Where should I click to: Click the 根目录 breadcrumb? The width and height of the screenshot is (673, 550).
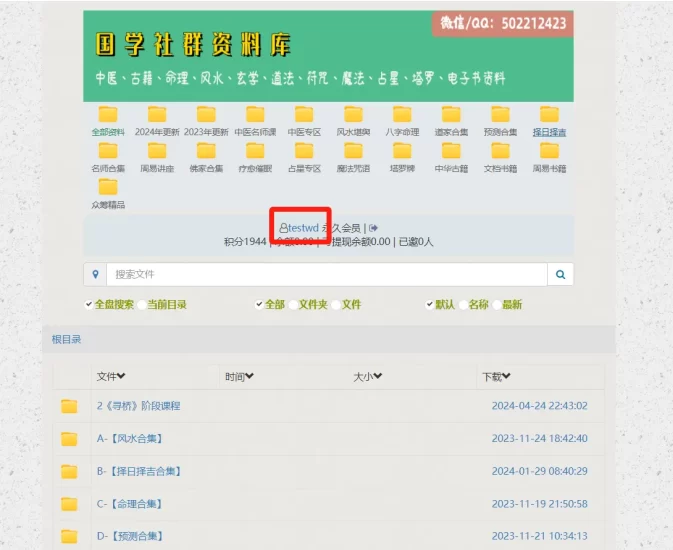[x=66, y=340]
